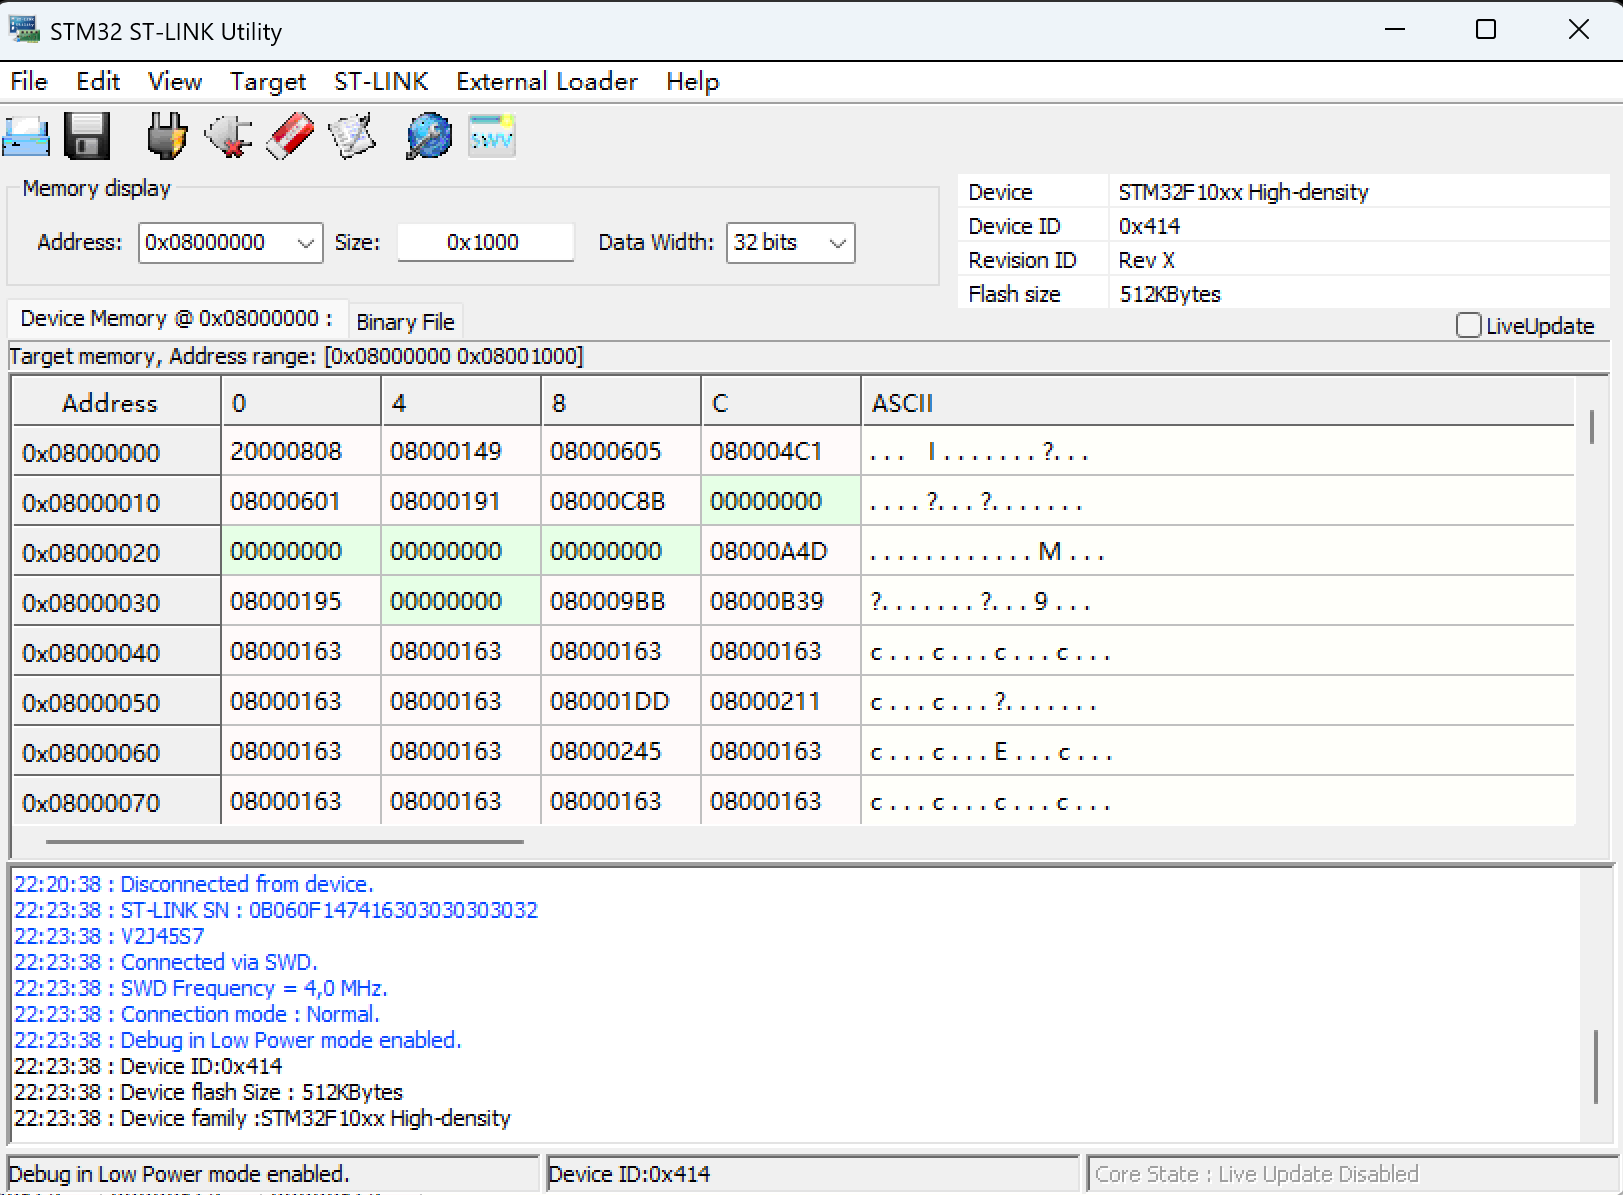Open the ST-LINK firmware update globe icon
The image size is (1623, 1195).
pyautogui.click(x=429, y=136)
